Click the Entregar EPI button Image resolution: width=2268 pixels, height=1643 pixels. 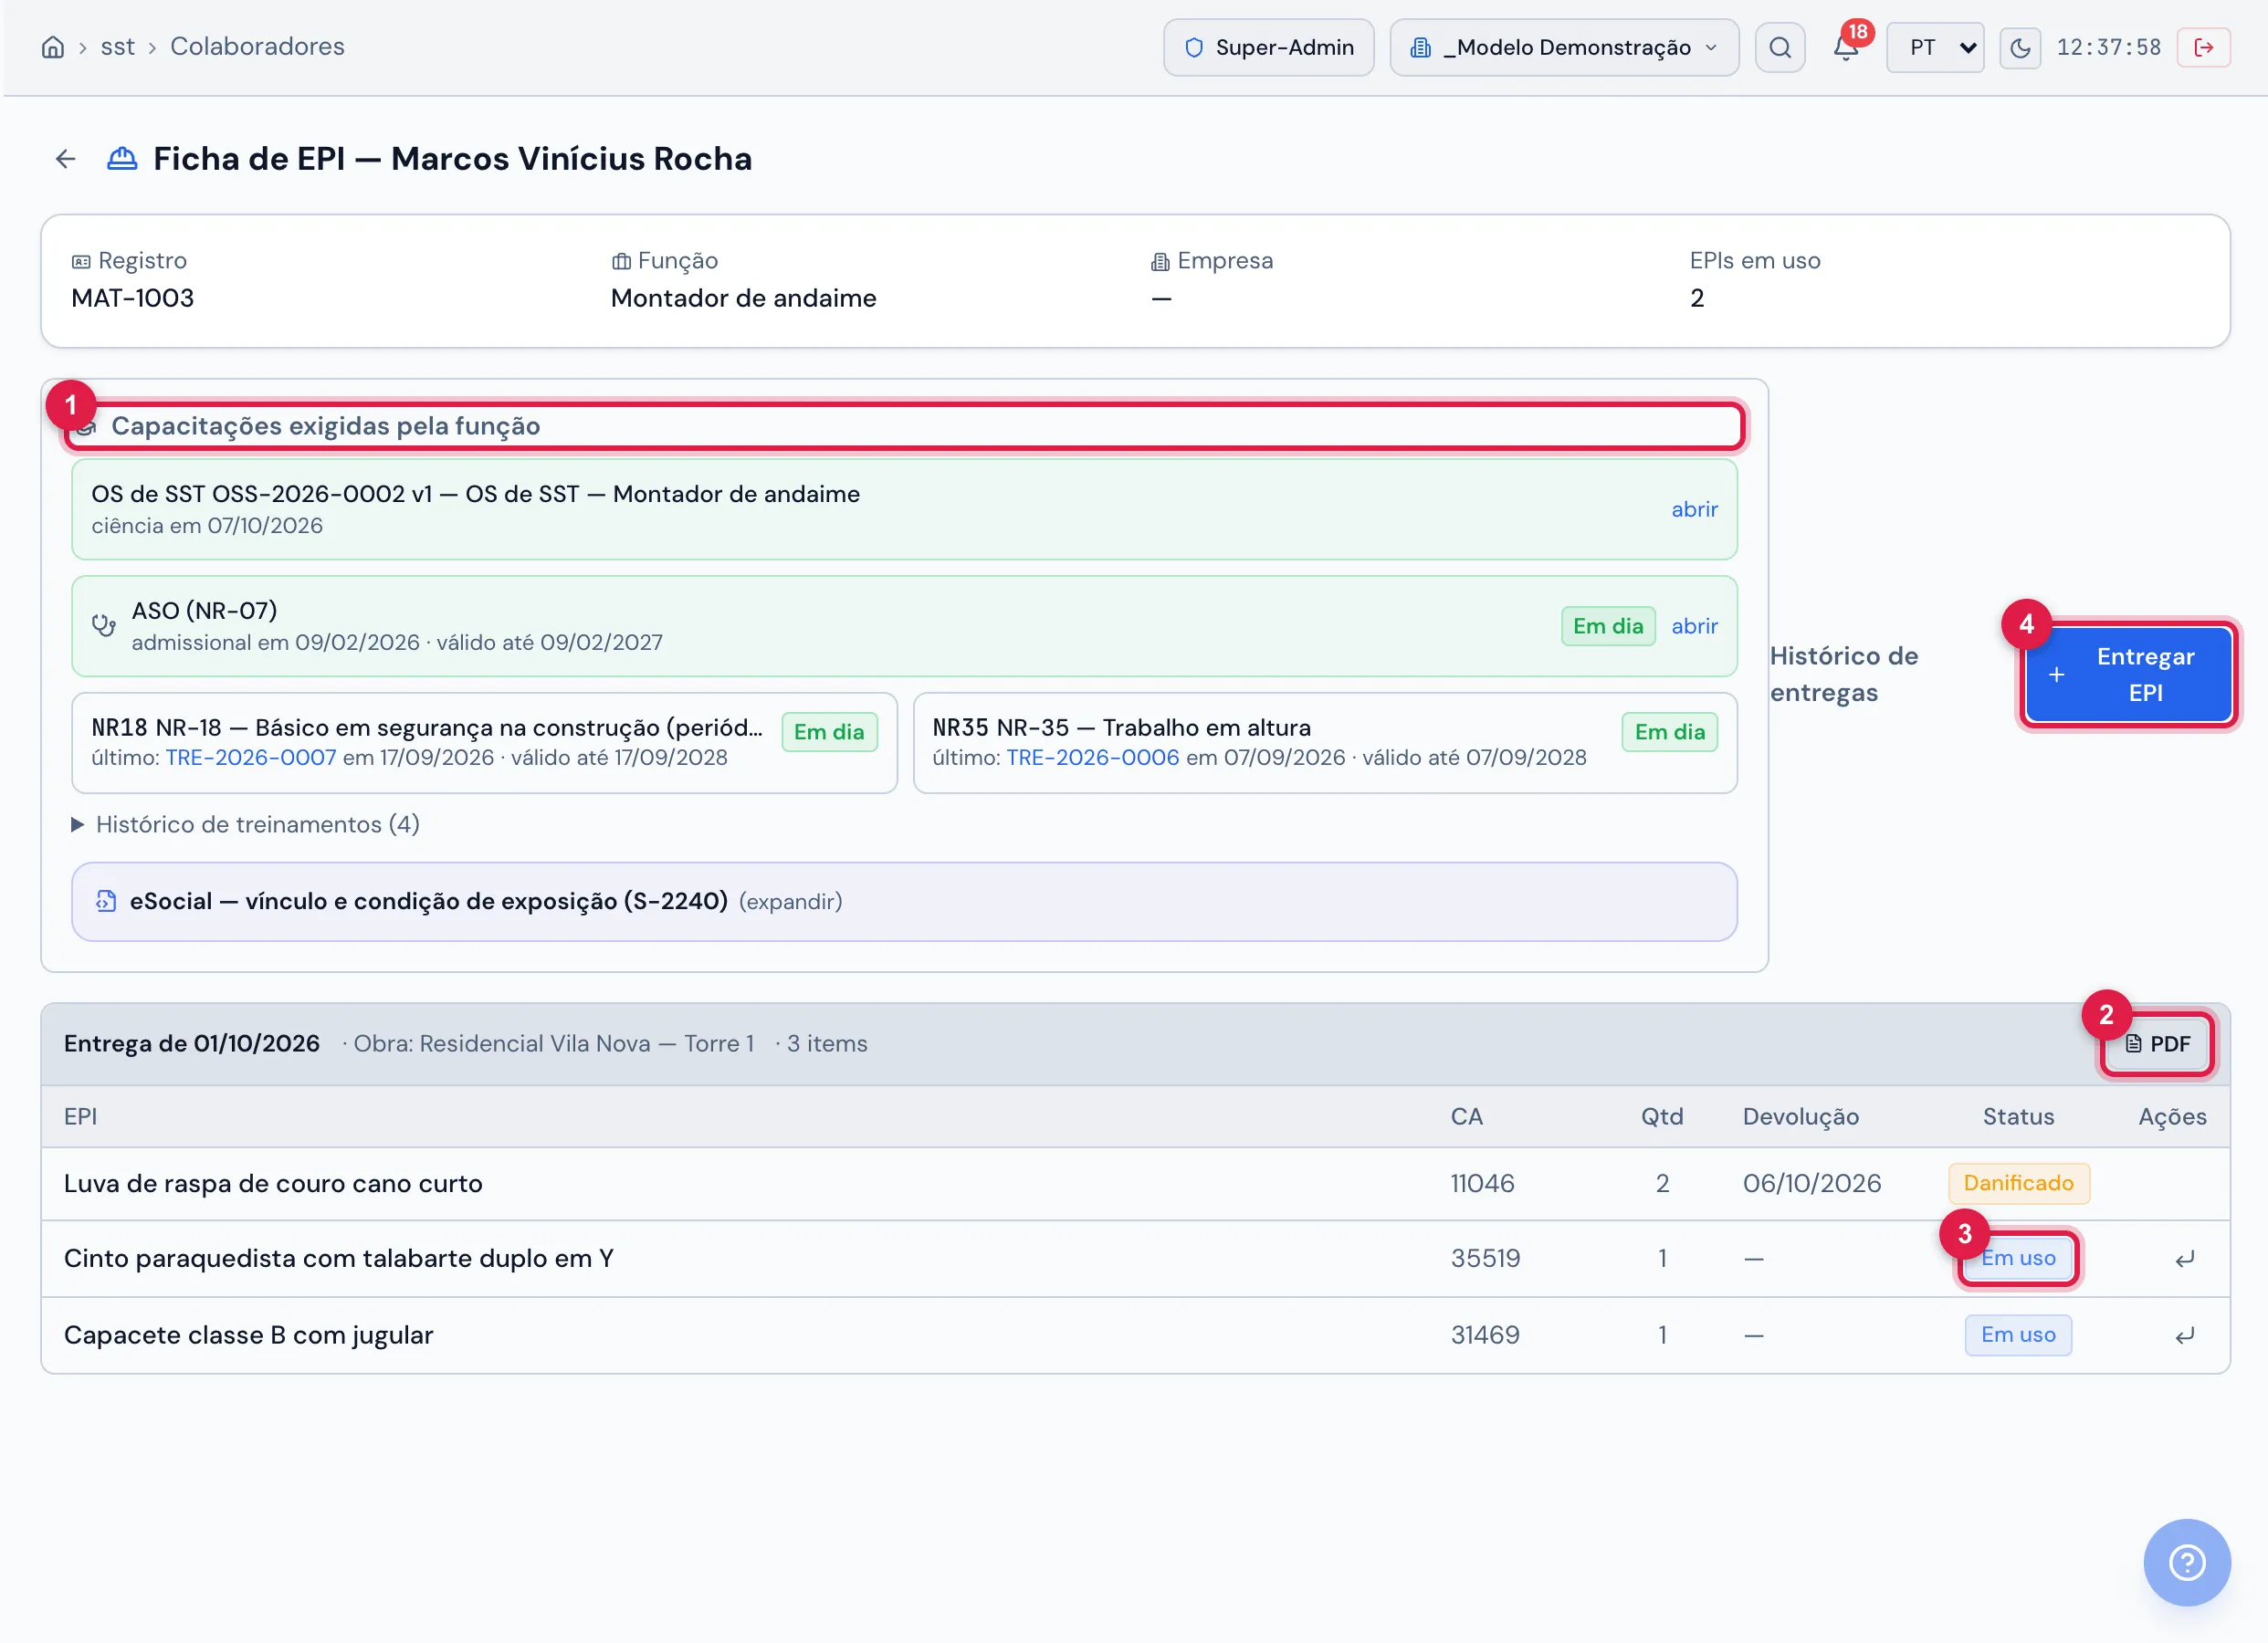click(2128, 675)
